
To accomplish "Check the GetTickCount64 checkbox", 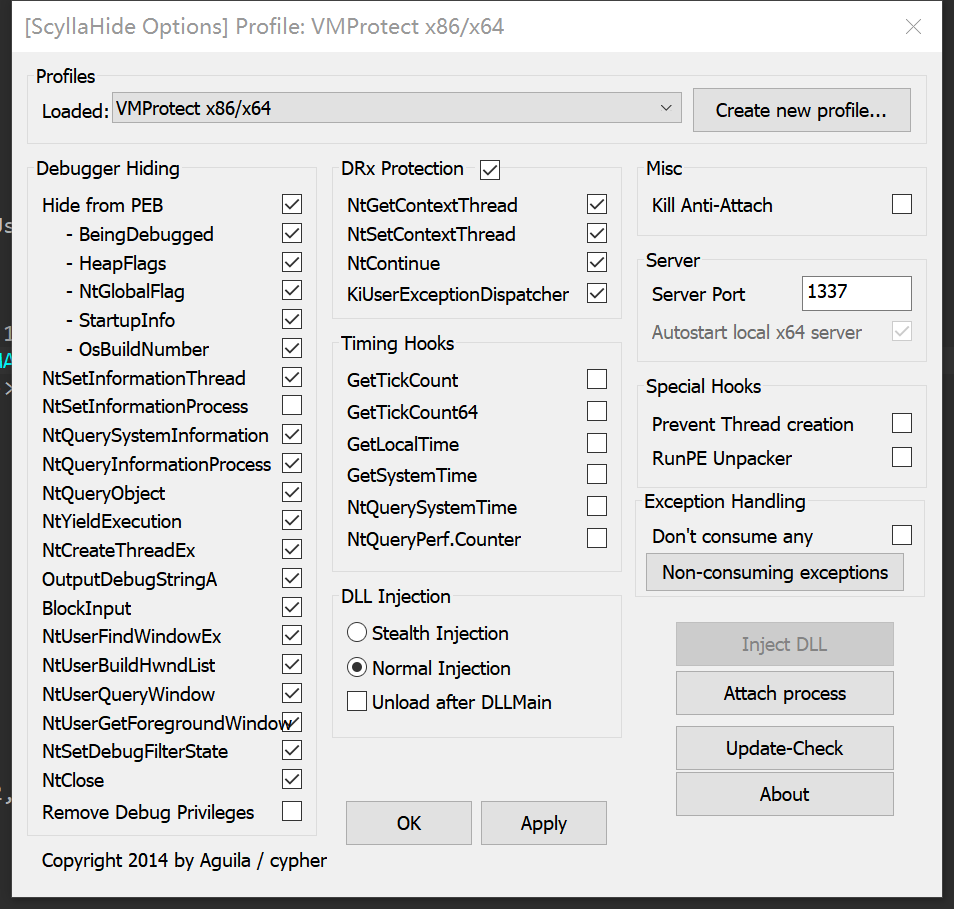I will click(x=597, y=411).
